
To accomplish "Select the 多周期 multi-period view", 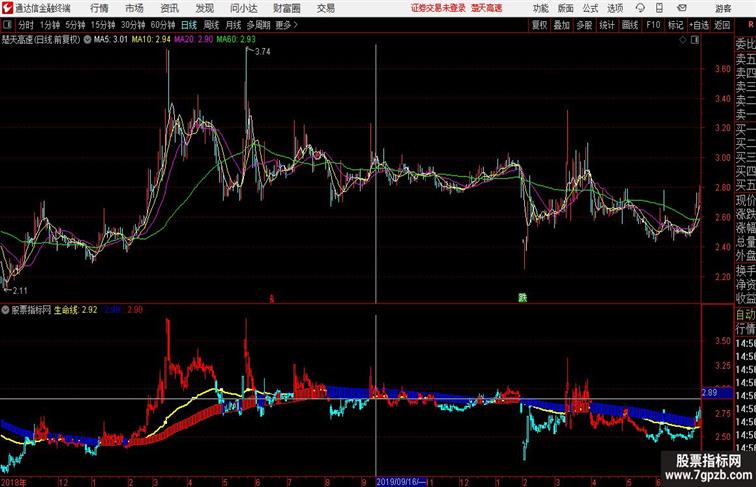I will pyautogui.click(x=258, y=25).
